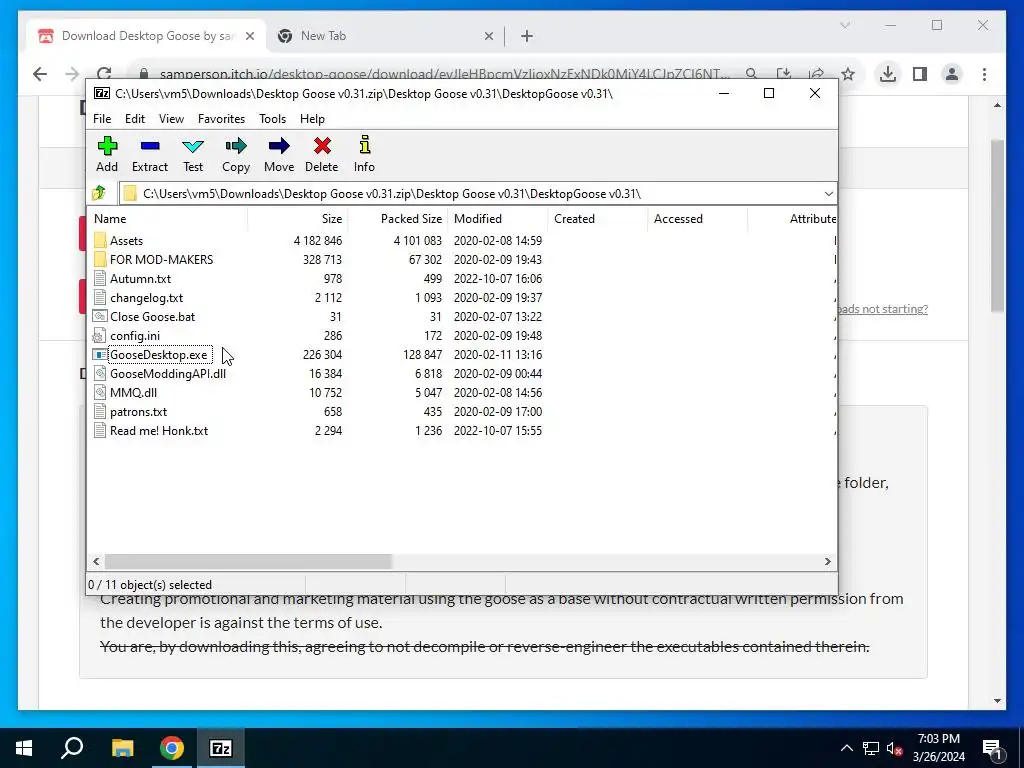Open Windows taskbar search
Screen dimensions: 1024x768
tap(72, 748)
